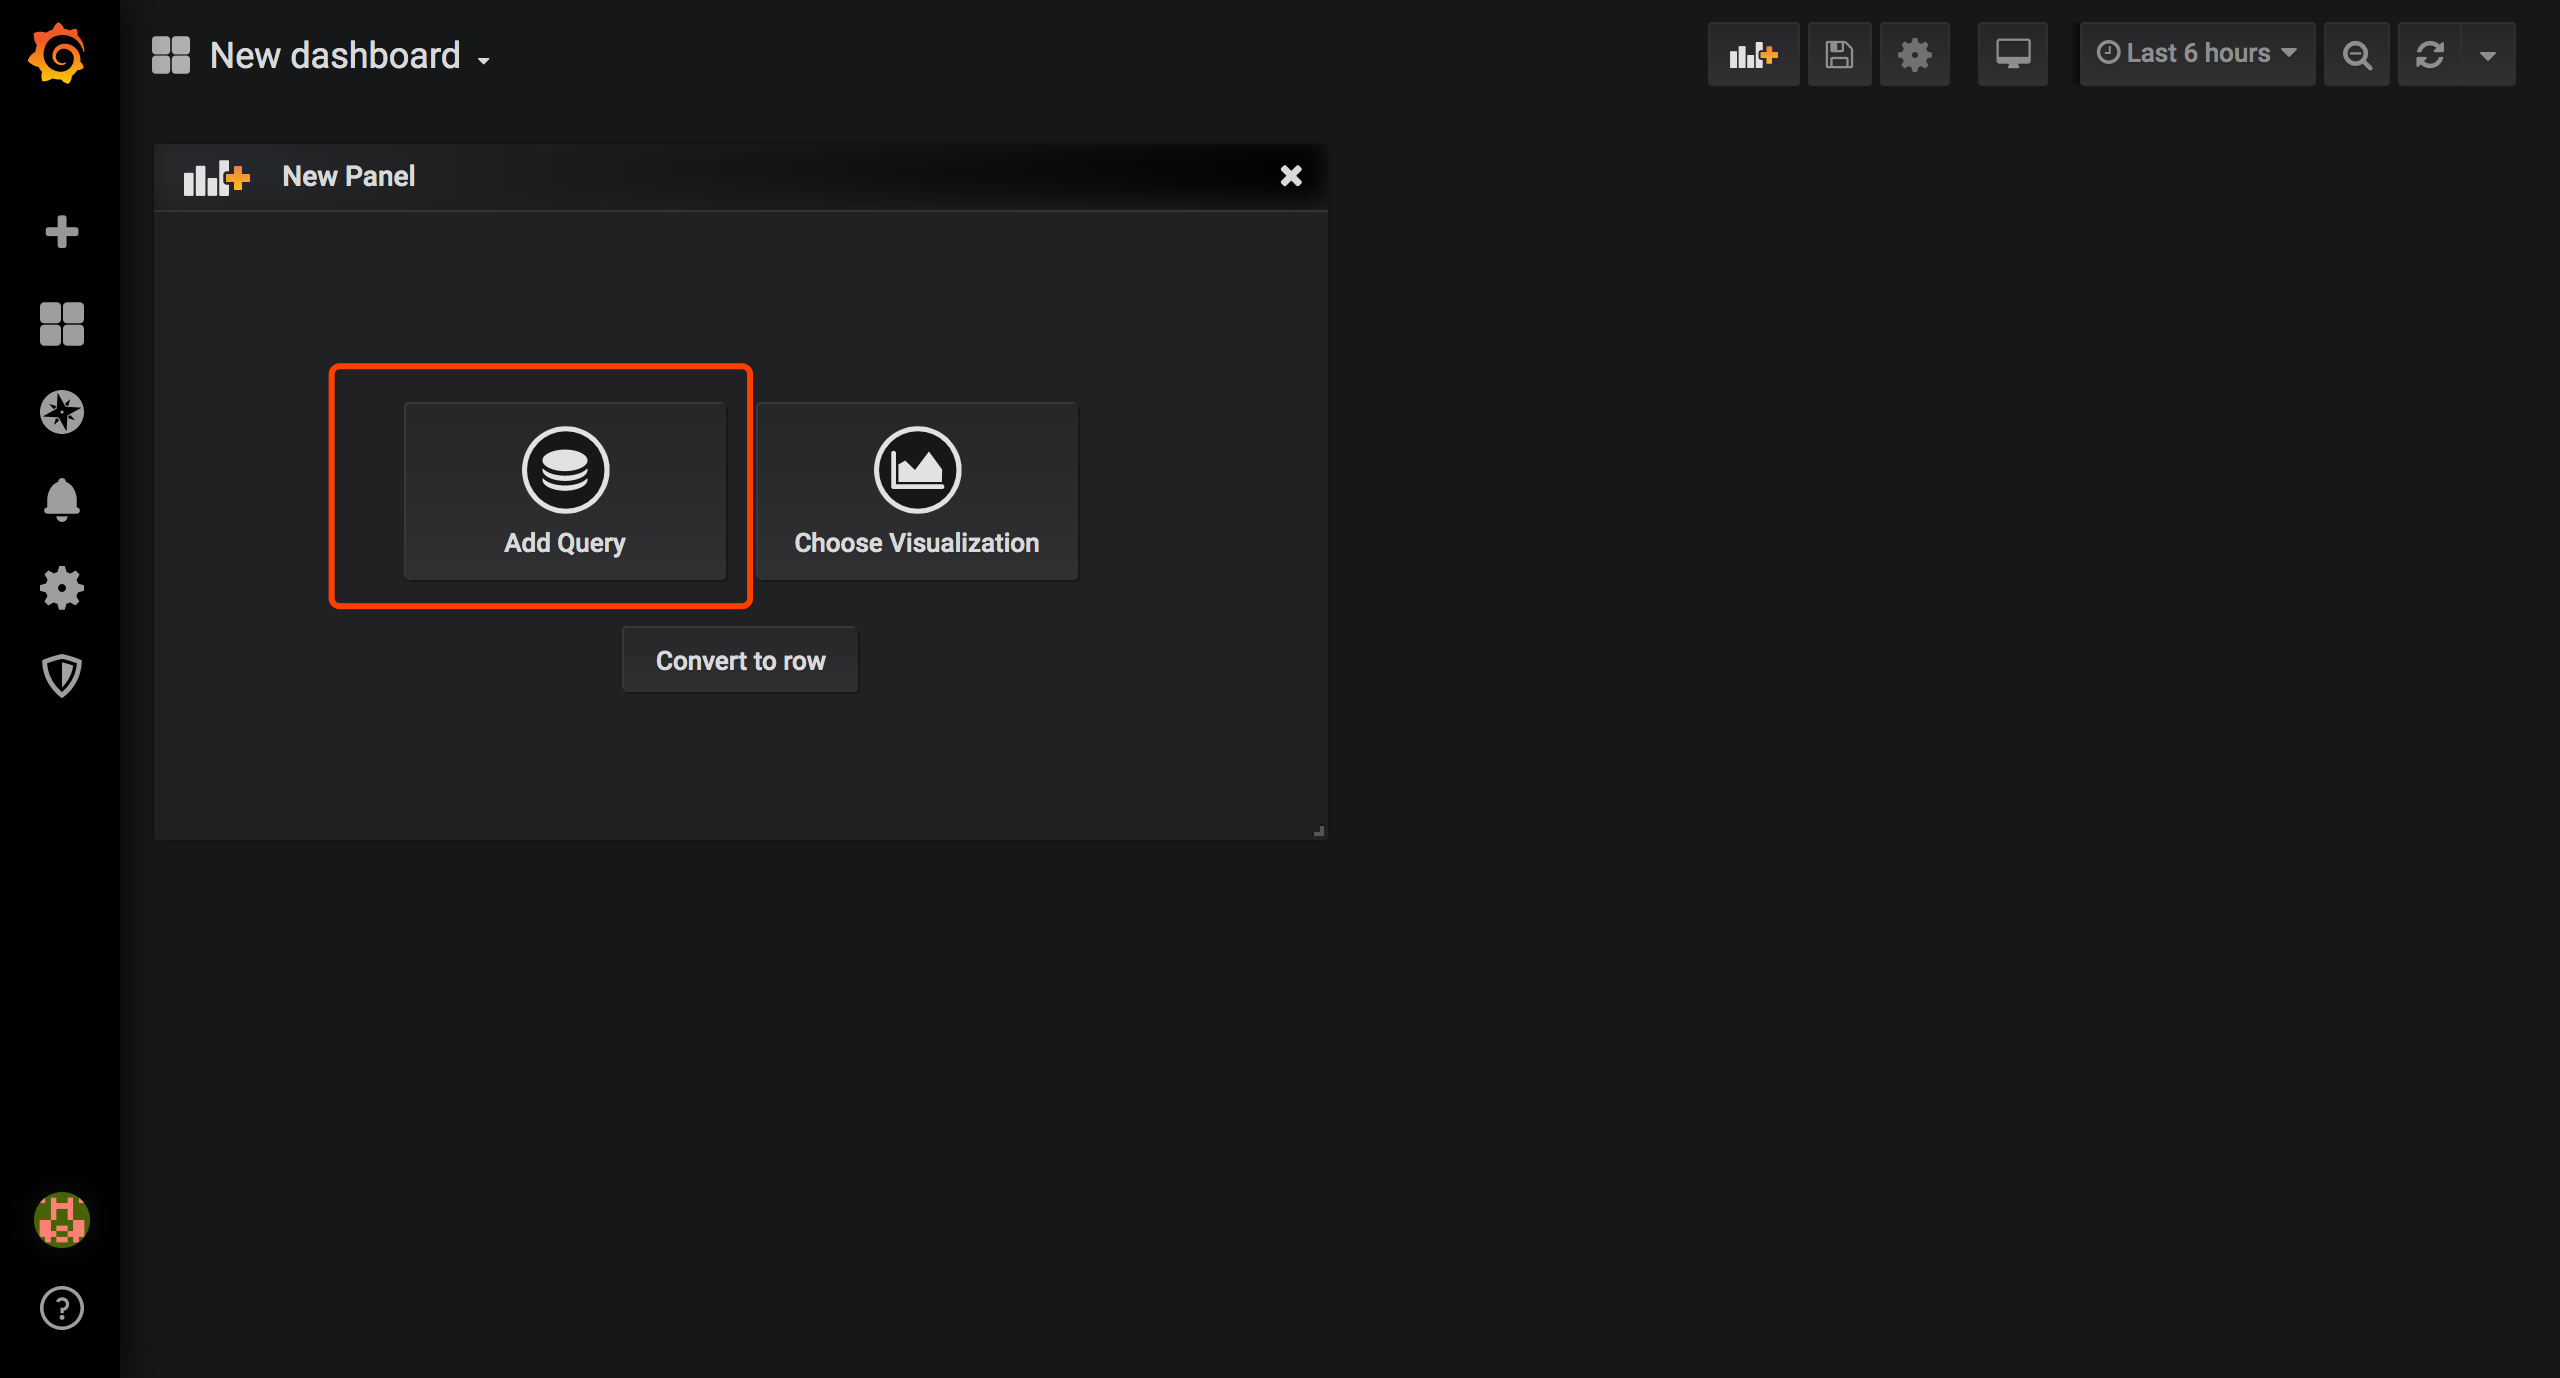Cycle view mode with monitor icon
This screenshot has height=1378, width=2560.
click(x=2012, y=54)
